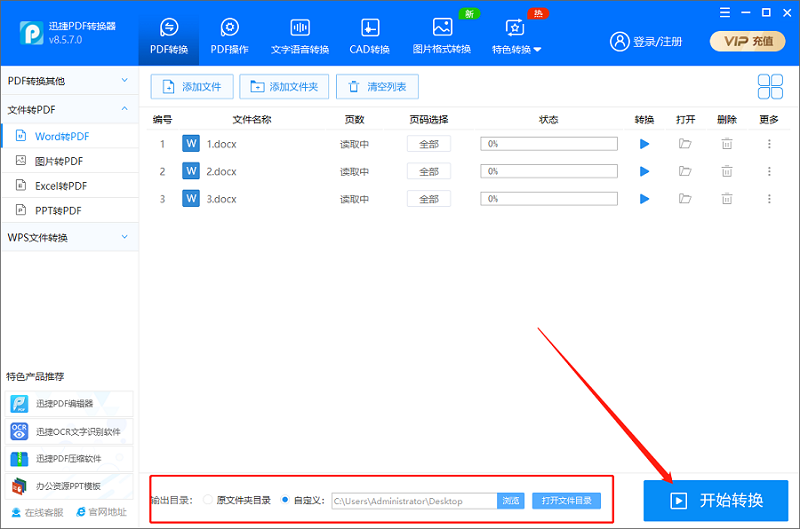This screenshot has height=529, width=800.
Task: Select the 自定义 radio button
Action: (285, 499)
